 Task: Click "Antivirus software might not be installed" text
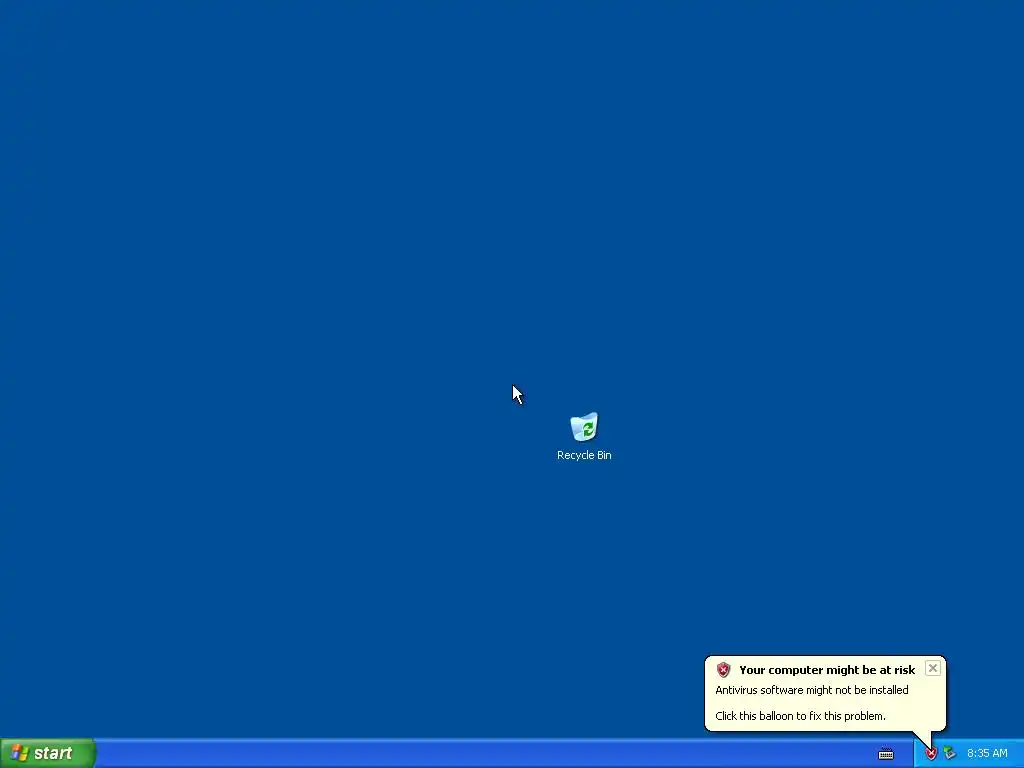coord(812,690)
